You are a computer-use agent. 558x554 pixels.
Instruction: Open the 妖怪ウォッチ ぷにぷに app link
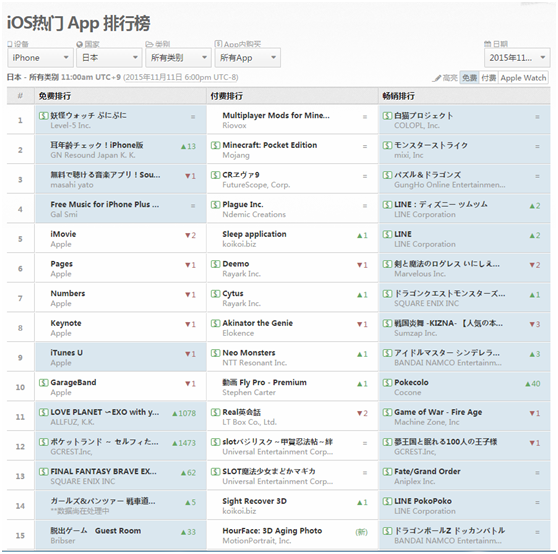click(x=88, y=115)
